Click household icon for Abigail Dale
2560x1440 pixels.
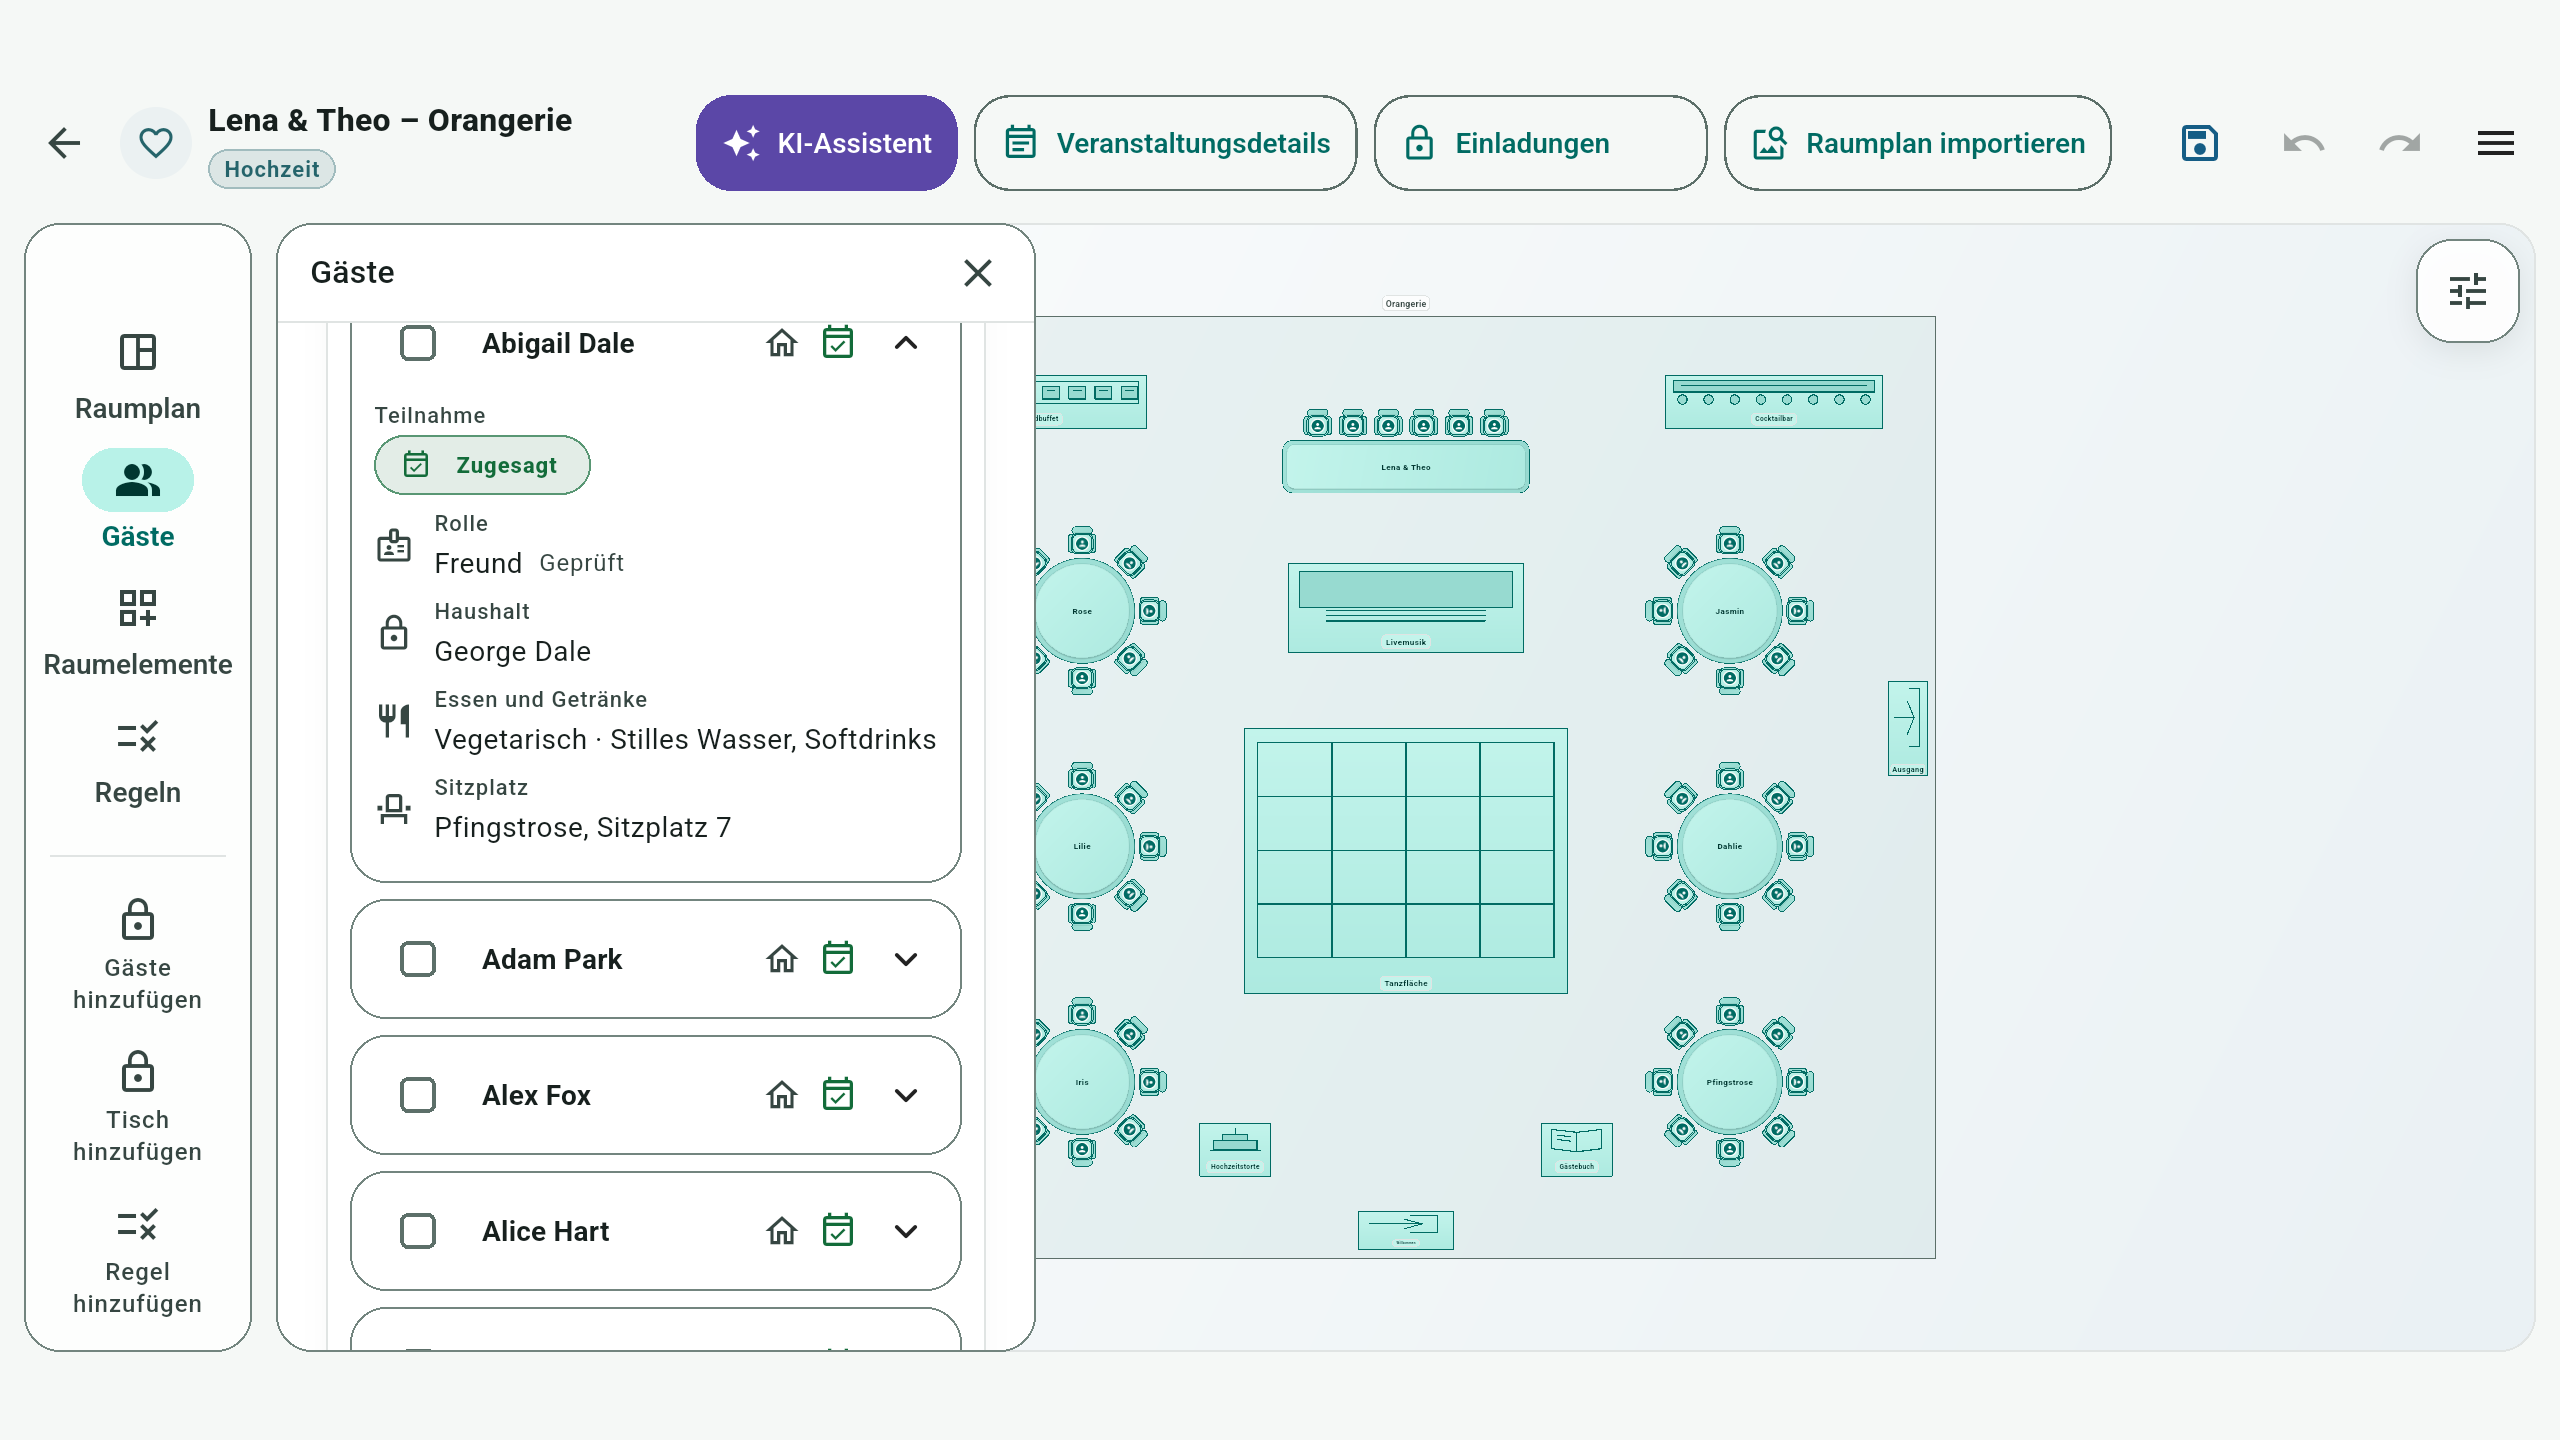click(782, 343)
